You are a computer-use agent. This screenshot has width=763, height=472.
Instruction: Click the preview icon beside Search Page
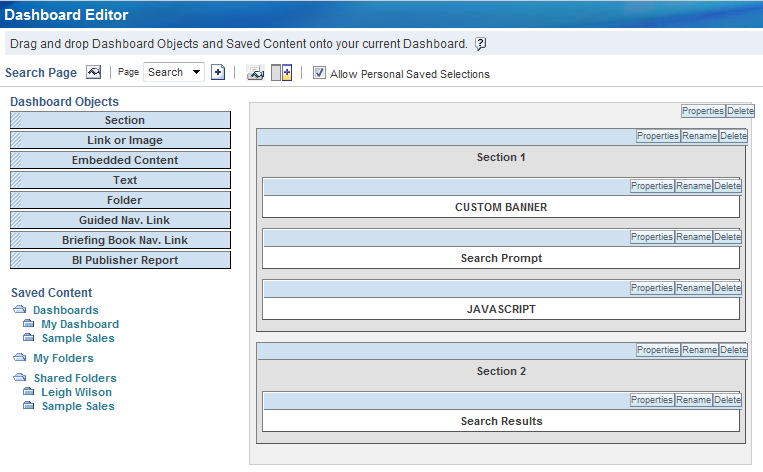tap(94, 72)
